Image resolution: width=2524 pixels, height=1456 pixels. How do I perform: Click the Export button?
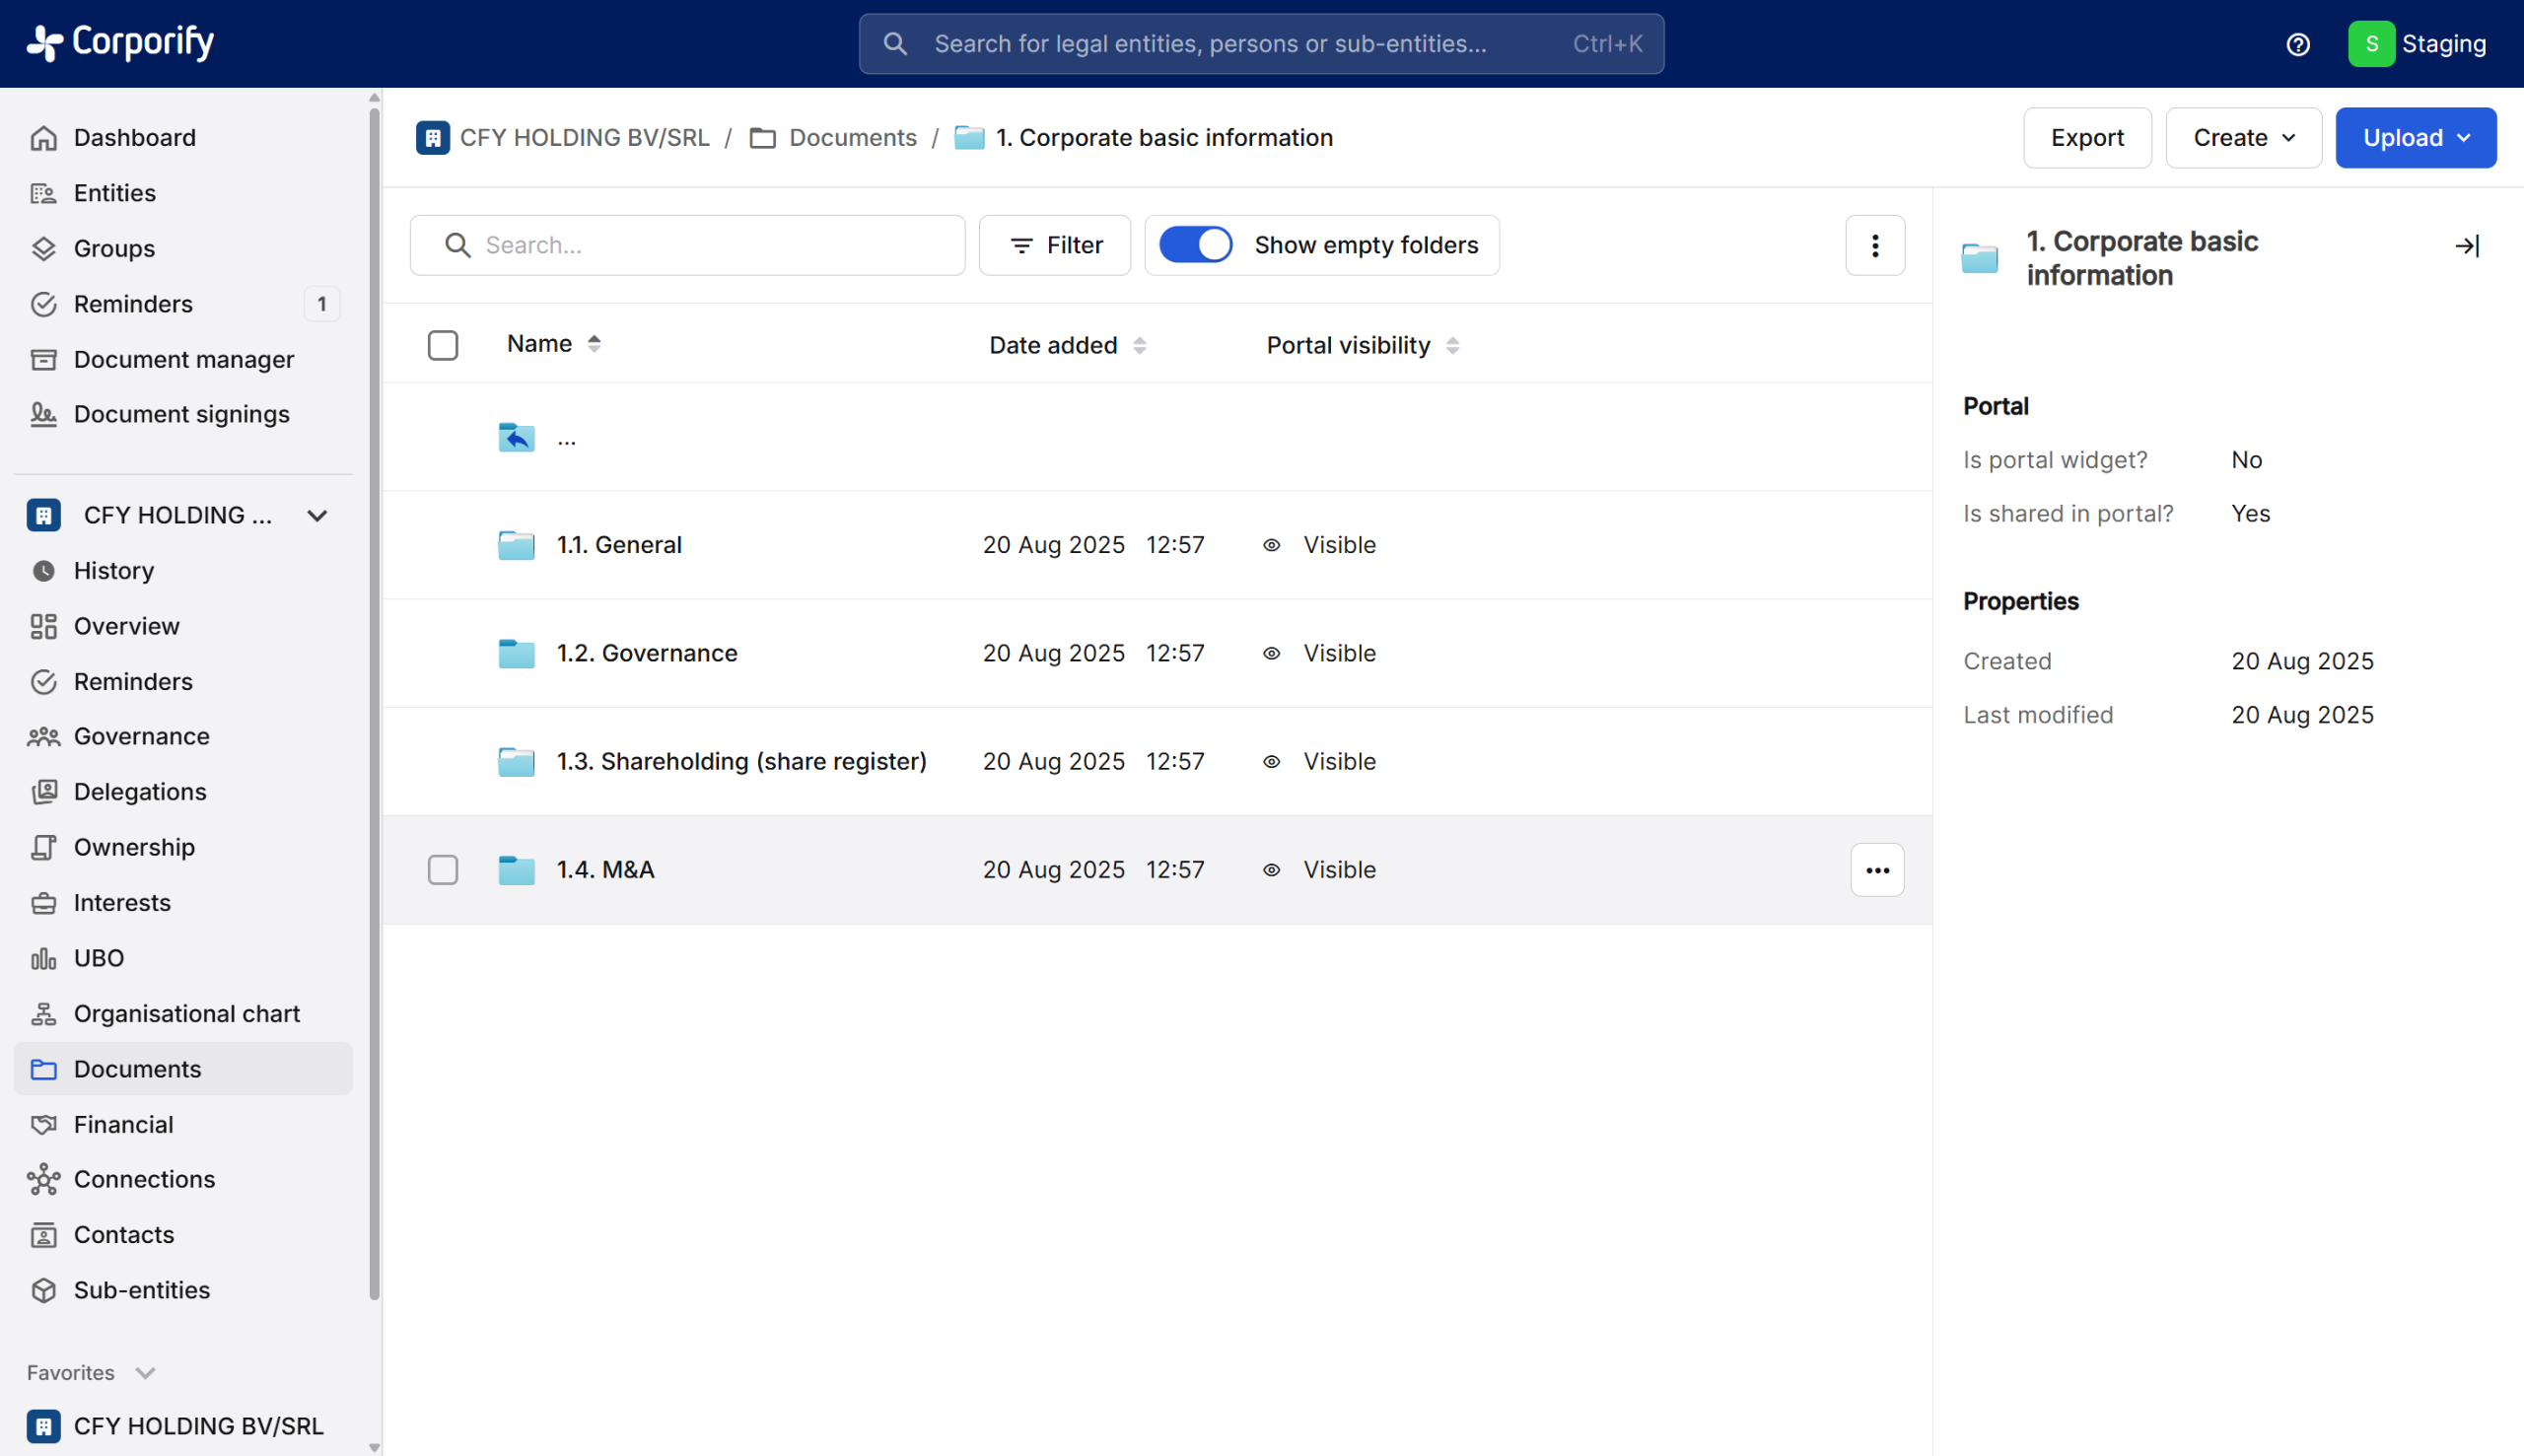click(2086, 138)
